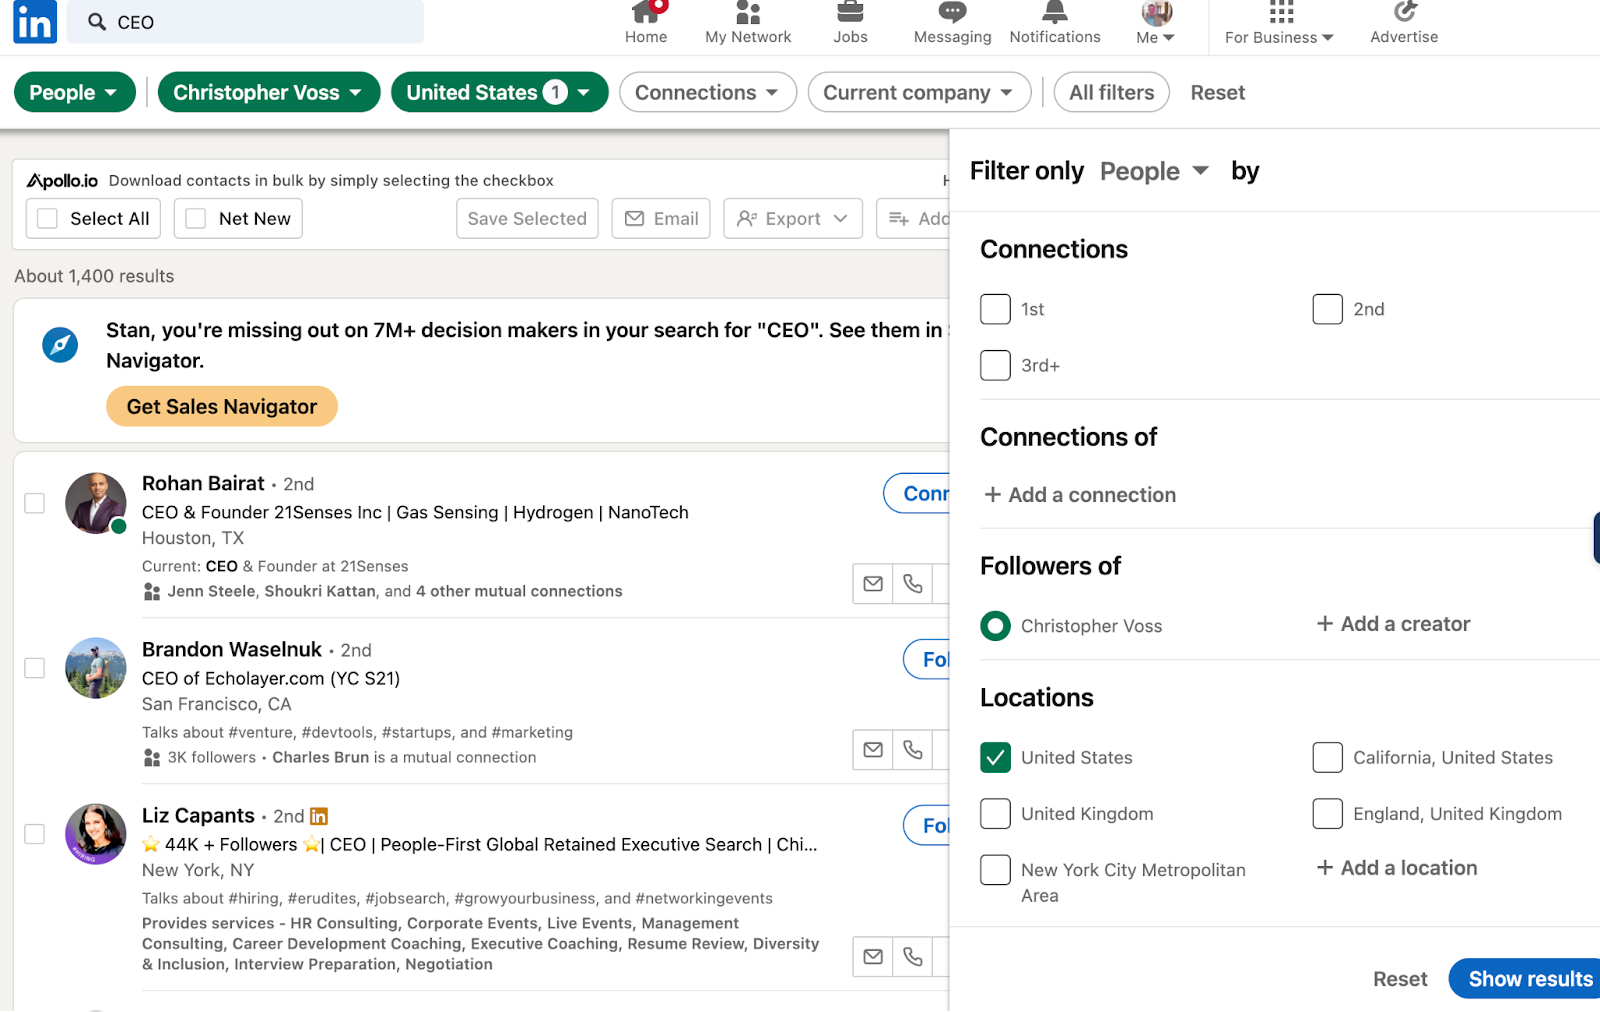Expand the Connections filter dropdown

tap(708, 92)
